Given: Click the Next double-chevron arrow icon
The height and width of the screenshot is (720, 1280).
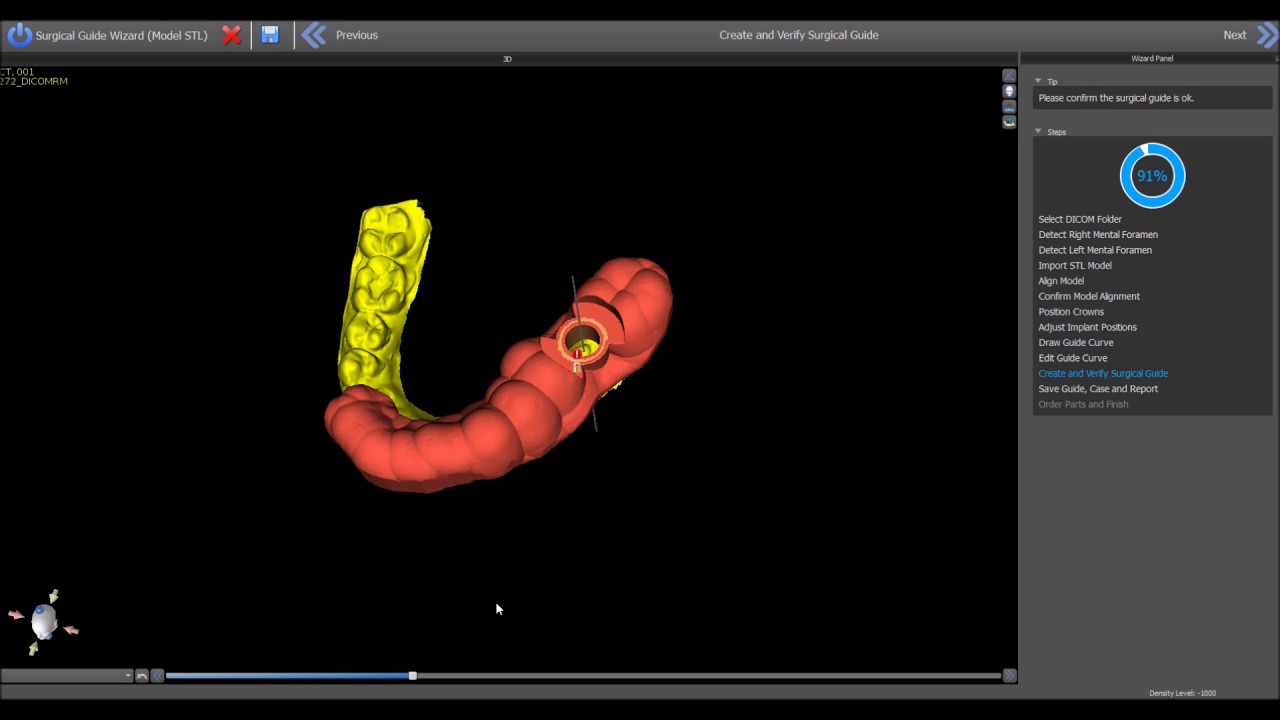Looking at the screenshot, I should tap(1267, 35).
